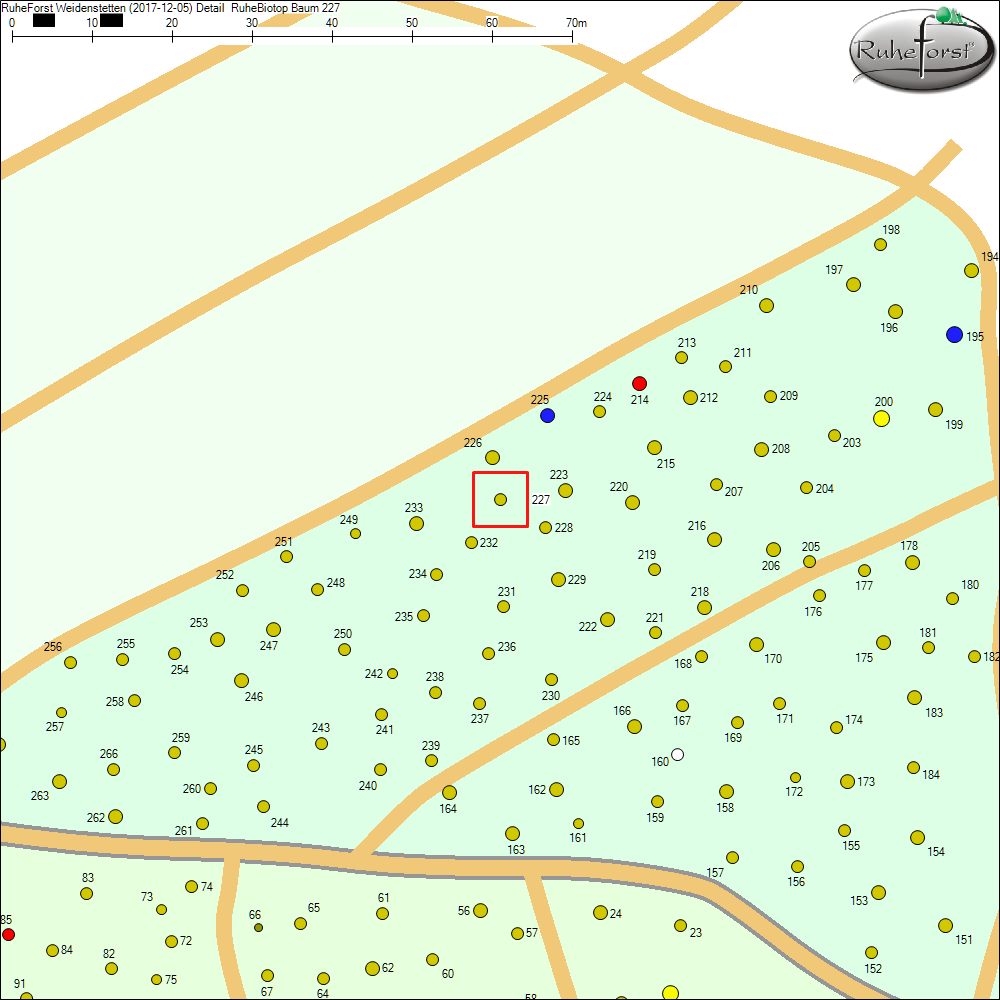Image resolution: width=1000 pixels, height=1000 pixels.
Task: Select the red marker labeled 85
Action: pos(9,934)
